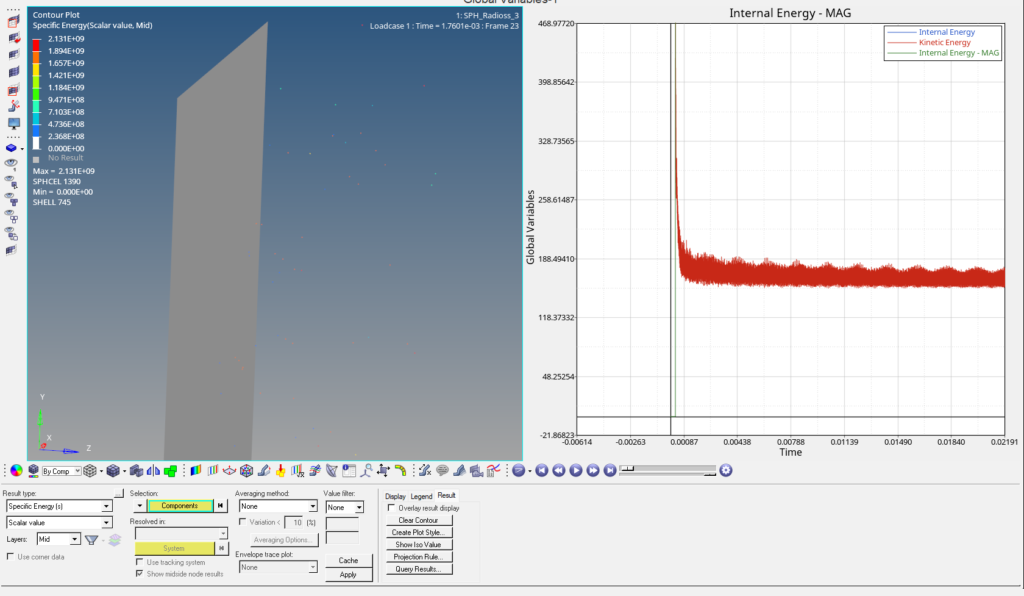Select the wireframe cube display mode
Screen dimensions: 1024x596
[x=90, y=471]
